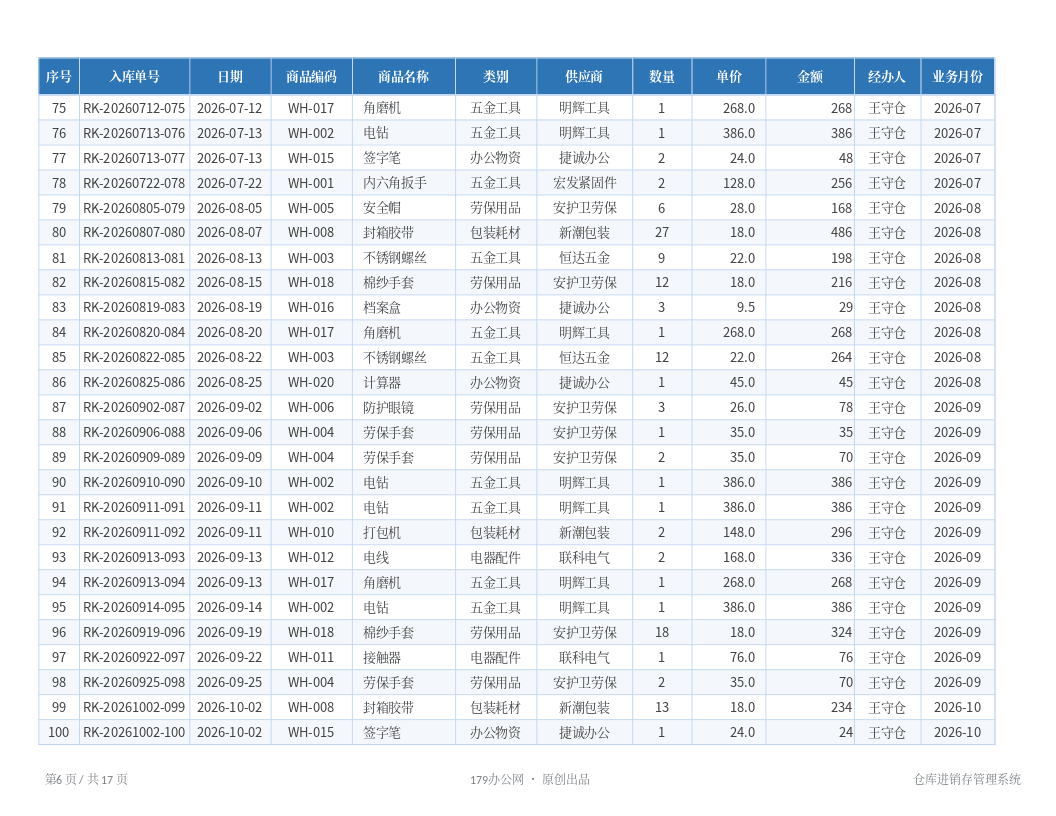The image size is (1056, 816).
Task: Select the 金额 column header
Action: tap(810, 77)
